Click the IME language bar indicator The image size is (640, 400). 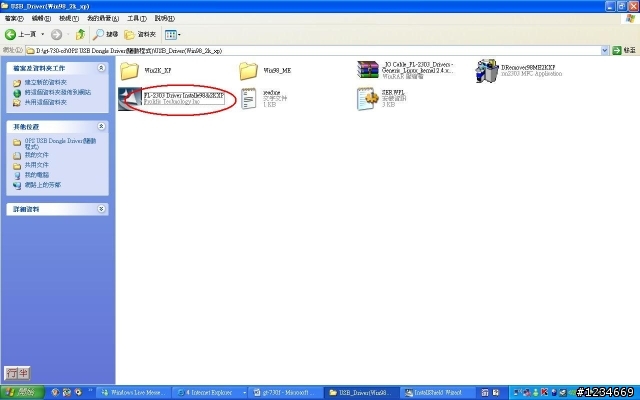17,373
